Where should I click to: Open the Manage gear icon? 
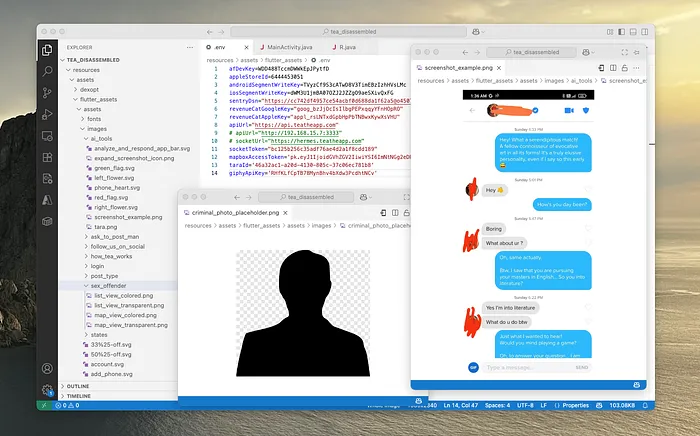coord(47,390)
